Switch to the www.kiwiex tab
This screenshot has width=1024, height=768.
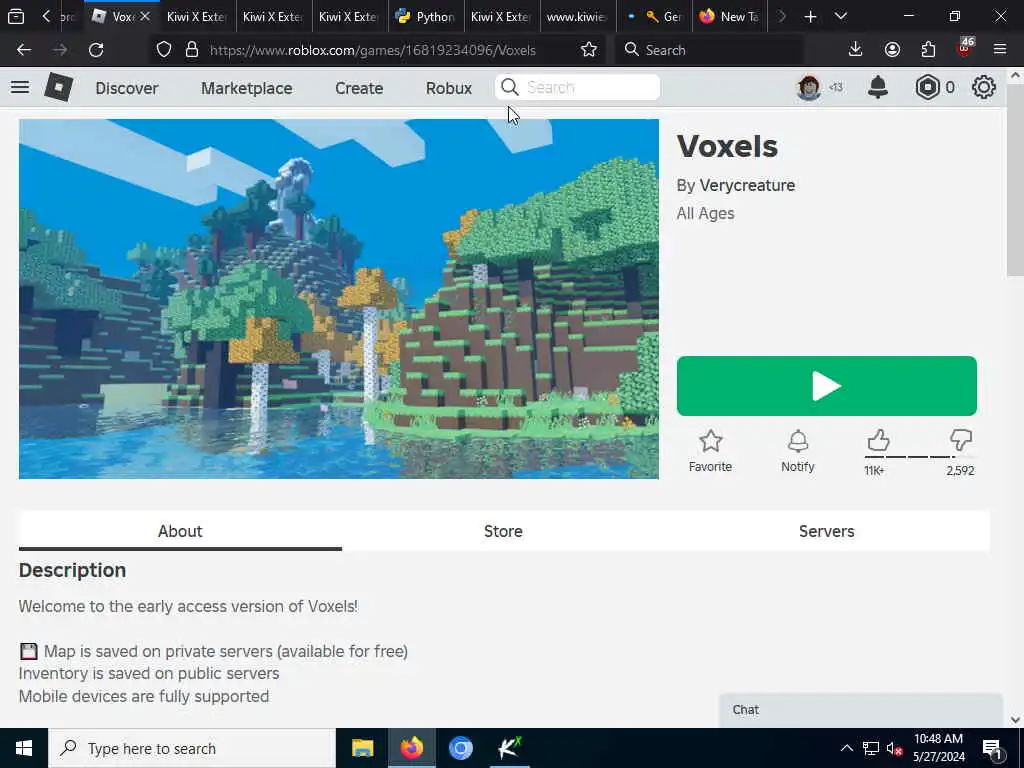point(577,16)
